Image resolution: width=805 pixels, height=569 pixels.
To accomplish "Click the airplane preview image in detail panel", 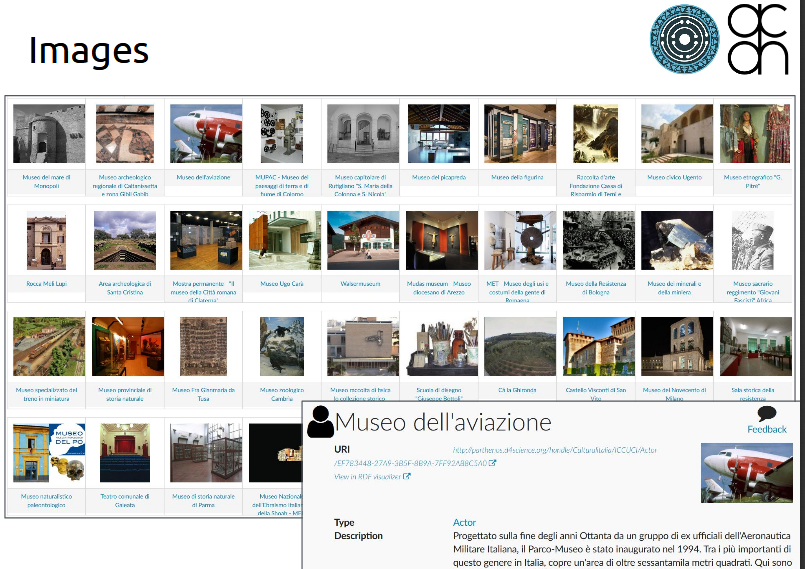I will 746,473.
